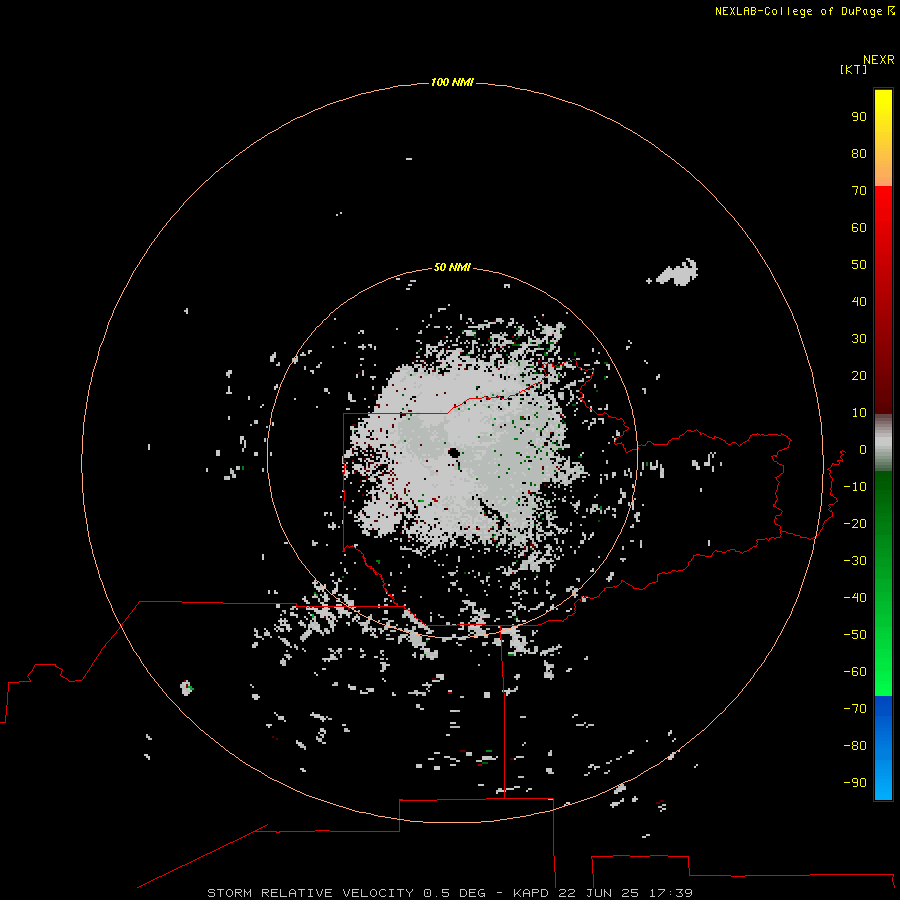Viewport: 900px width, 900px height.
Task: Select the positive 30 scale label
Action: pos(859,339)
